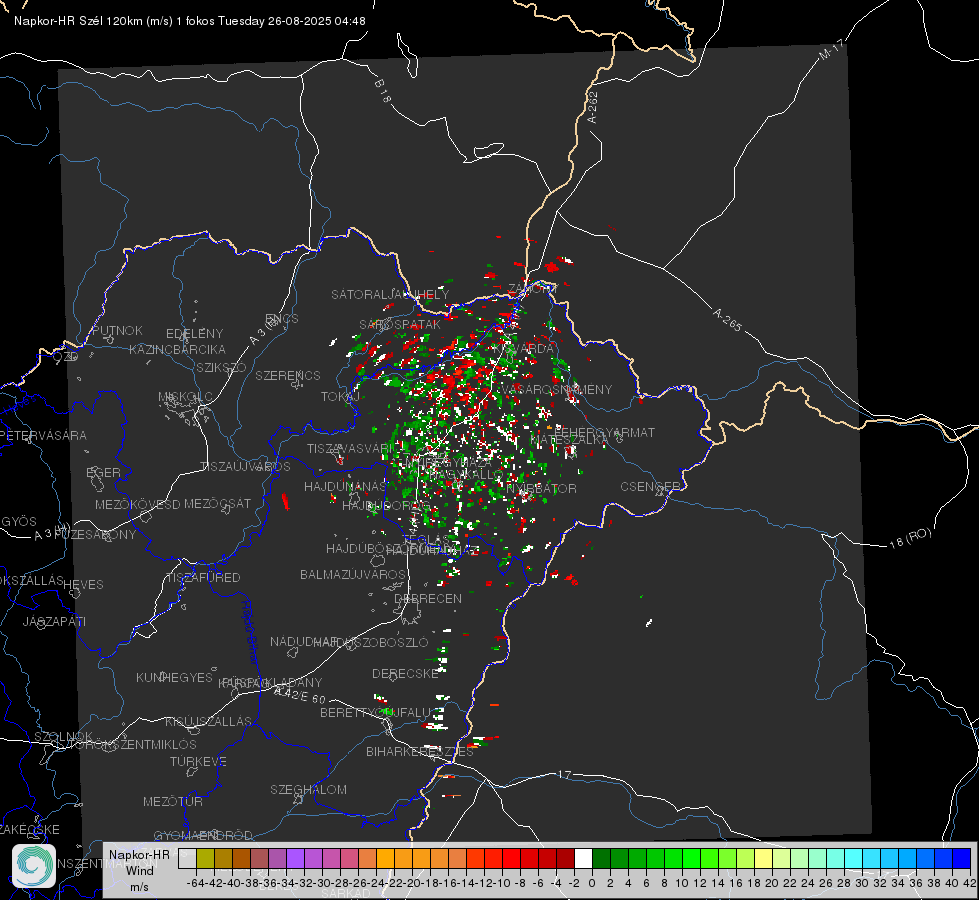Click the FÜZESABONY label

pos(95,535)
